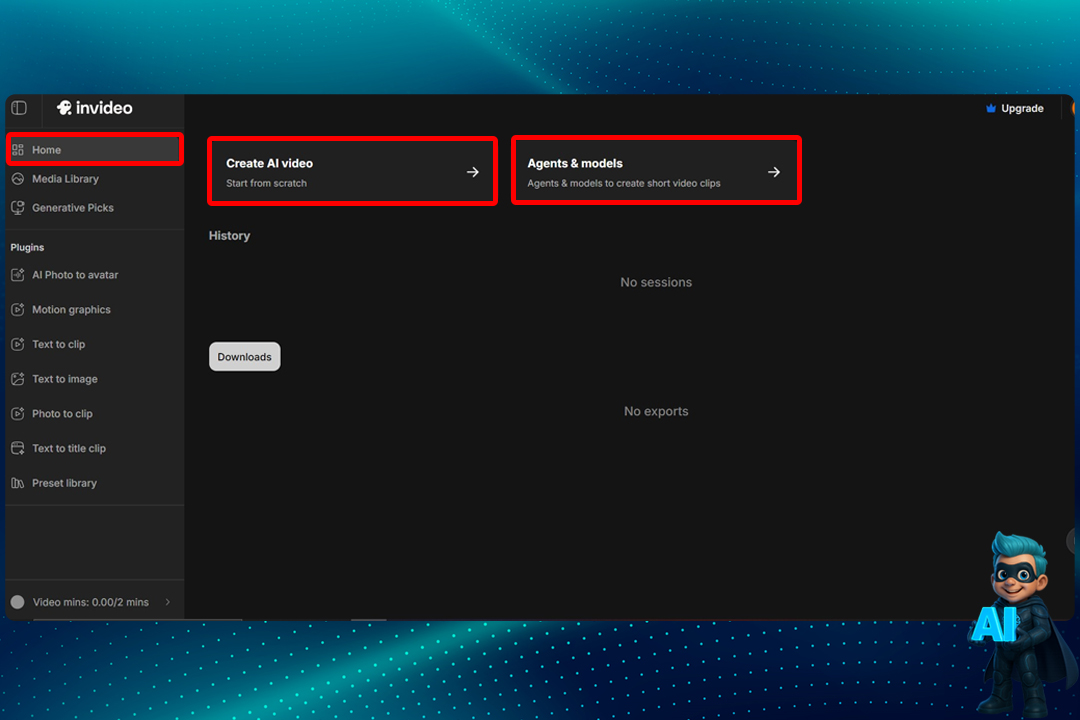Image resolution: width=1080 pixels, height=720 pixels.
Task: Expand the Video mins usage chevron
Action: click(x=168, y=602)
